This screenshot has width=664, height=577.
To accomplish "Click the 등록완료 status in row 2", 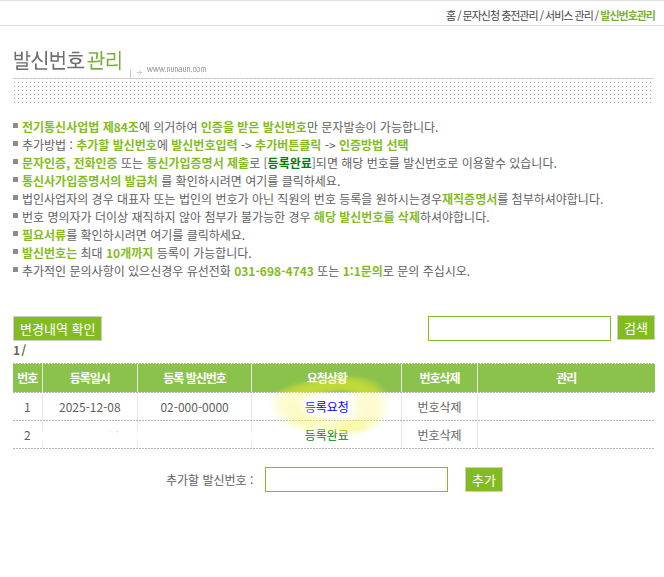I will (x=327, y=435).
